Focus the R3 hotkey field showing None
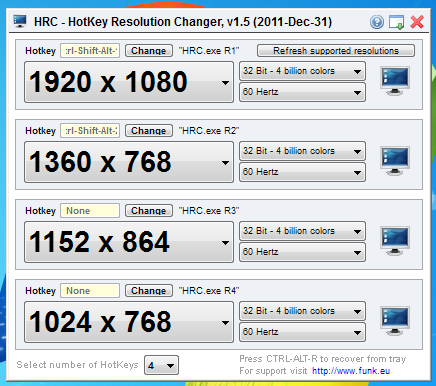The image size is (436, 386). [90, 211]
